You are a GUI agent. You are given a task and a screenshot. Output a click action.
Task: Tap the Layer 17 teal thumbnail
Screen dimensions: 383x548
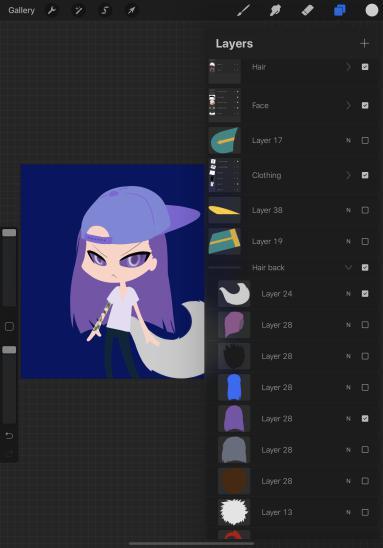[224, 140]
